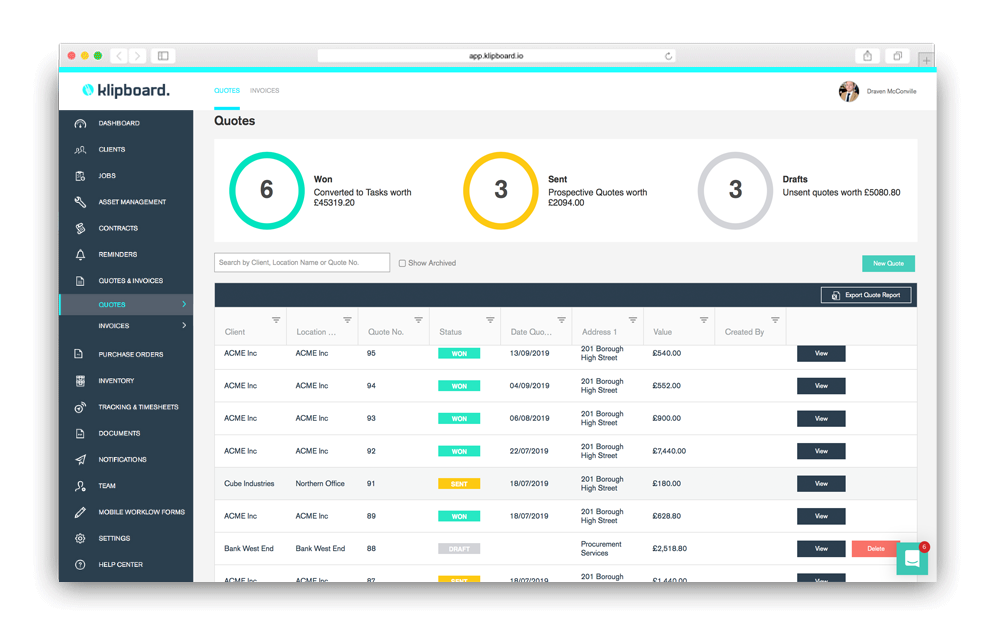The width and height of the screenshot is (1000, 632).
Task: Open the browser tab overview icon
Action: 897,56
